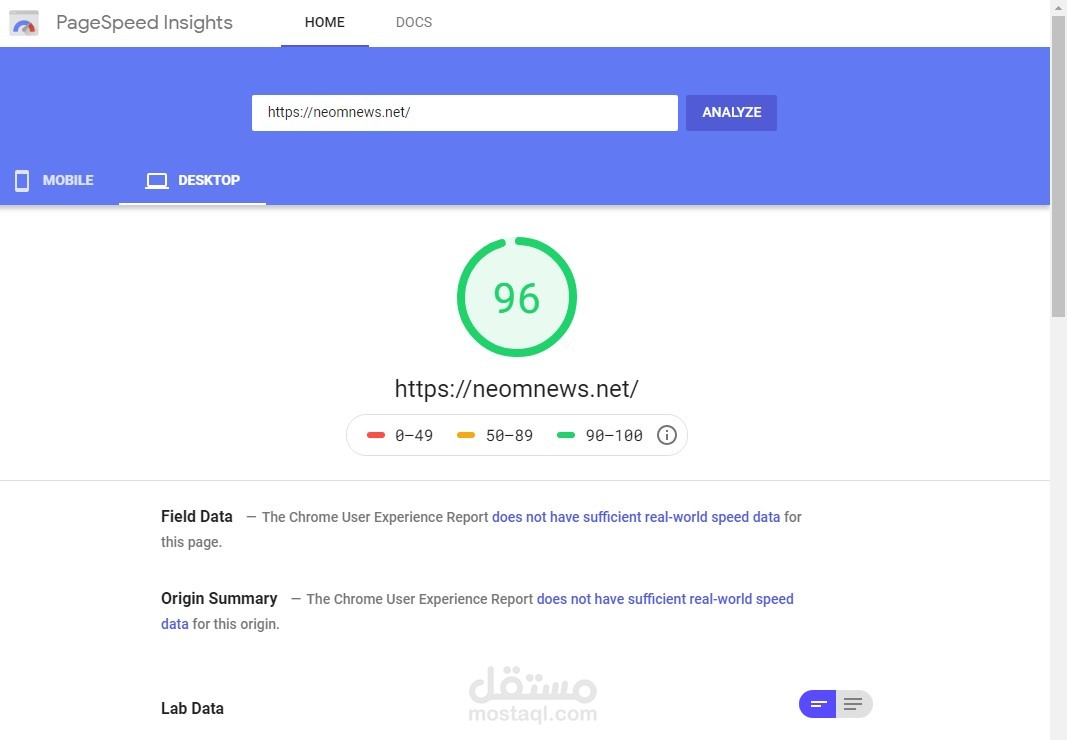Image resolution: width=1067 pixels, height=740 pixels.
Task: Switch to the MOBILE tab
Action: point(54,180)
